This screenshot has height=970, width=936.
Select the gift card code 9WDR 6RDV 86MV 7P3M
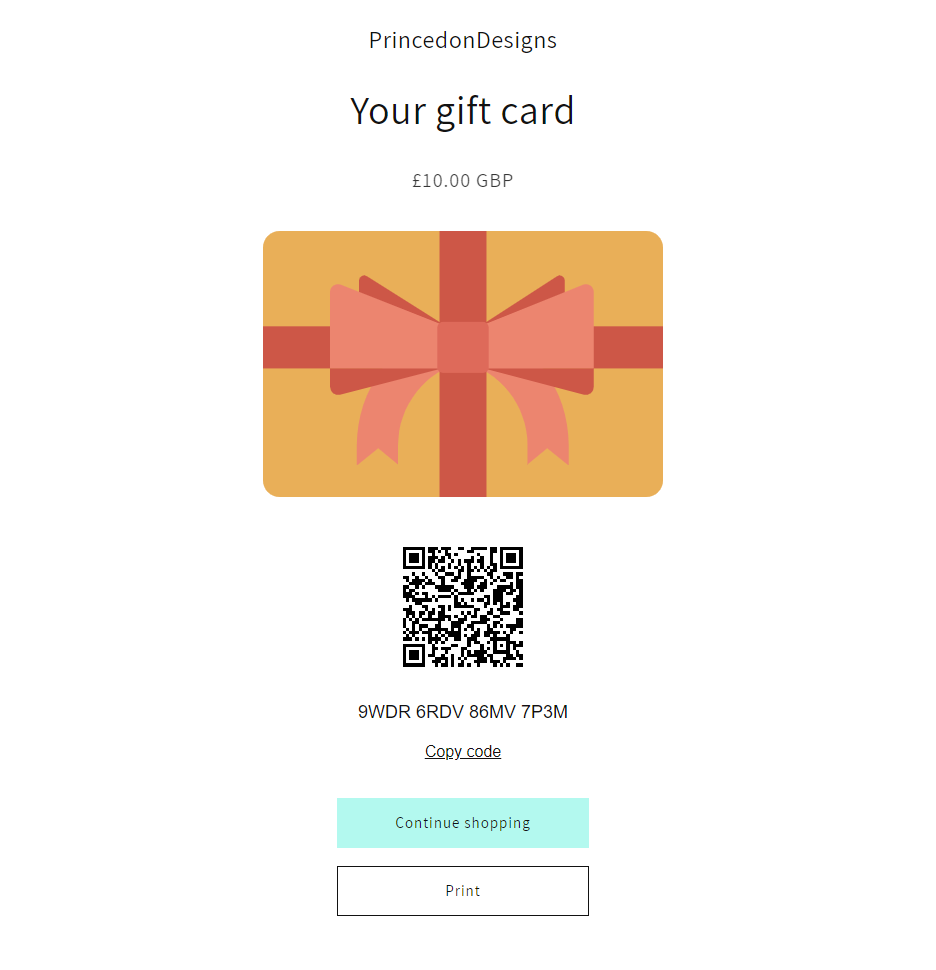(463, 712)
